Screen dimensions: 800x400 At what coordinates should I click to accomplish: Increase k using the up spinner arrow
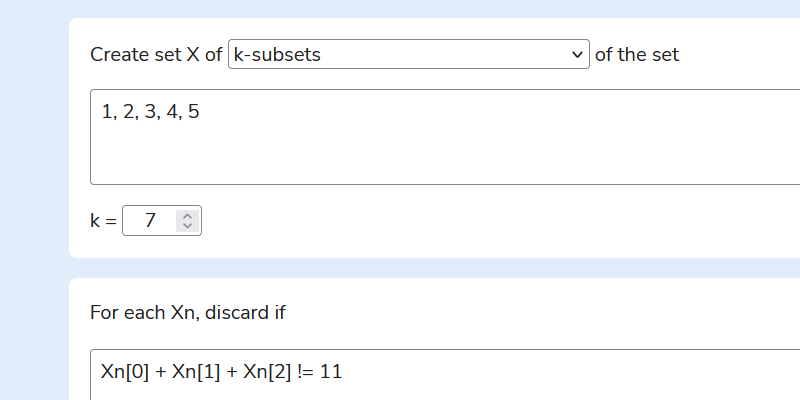pos(187,215)
